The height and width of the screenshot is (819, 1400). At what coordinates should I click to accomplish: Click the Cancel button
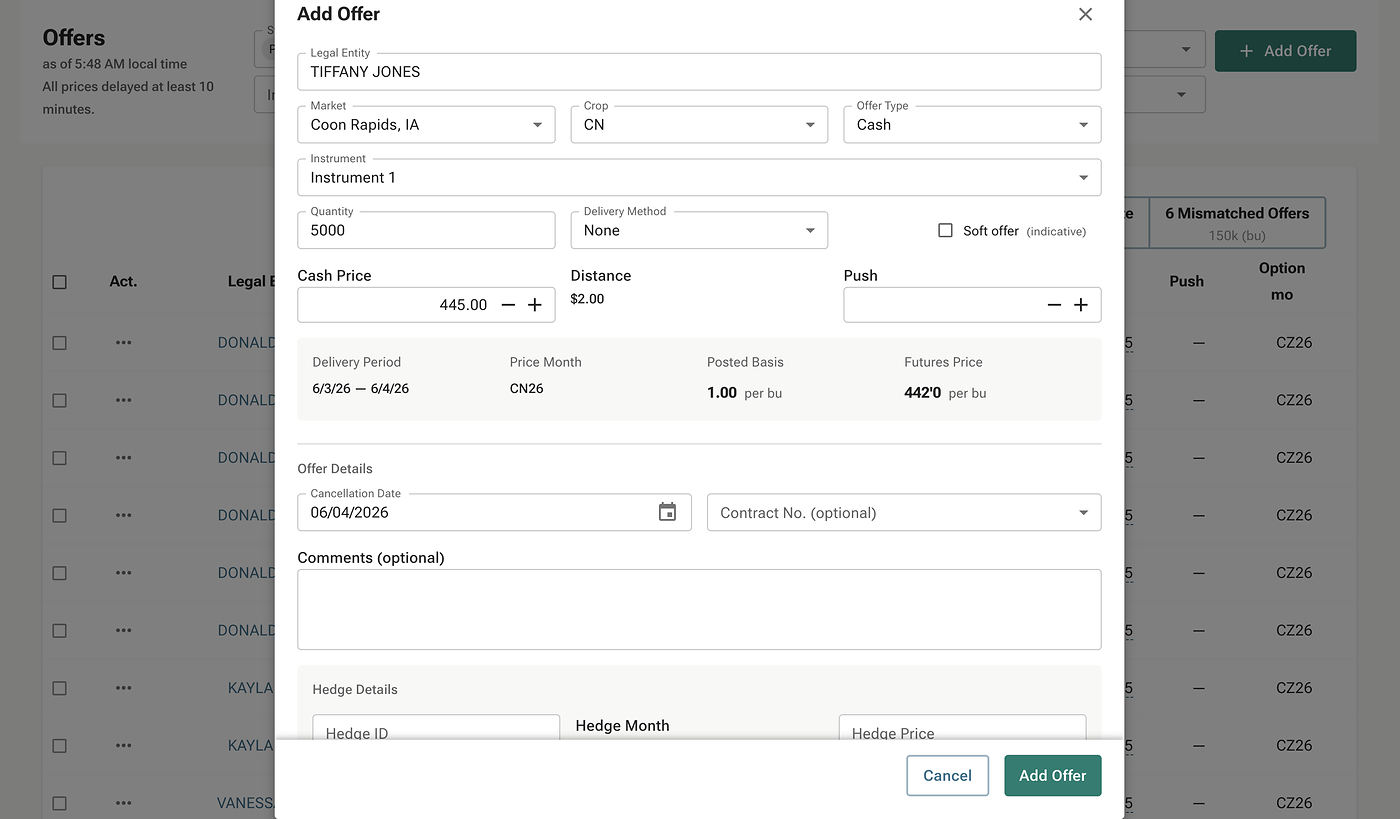point(947,775)
